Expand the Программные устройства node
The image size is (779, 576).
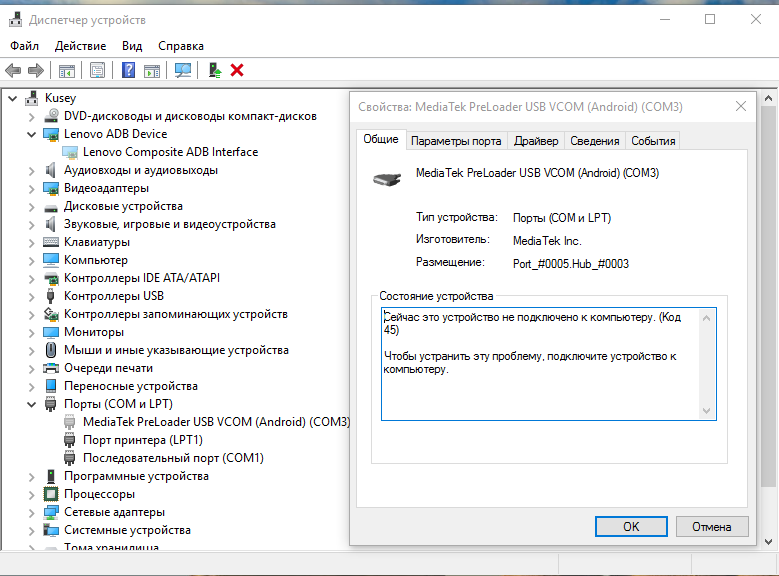coord(31,477)
